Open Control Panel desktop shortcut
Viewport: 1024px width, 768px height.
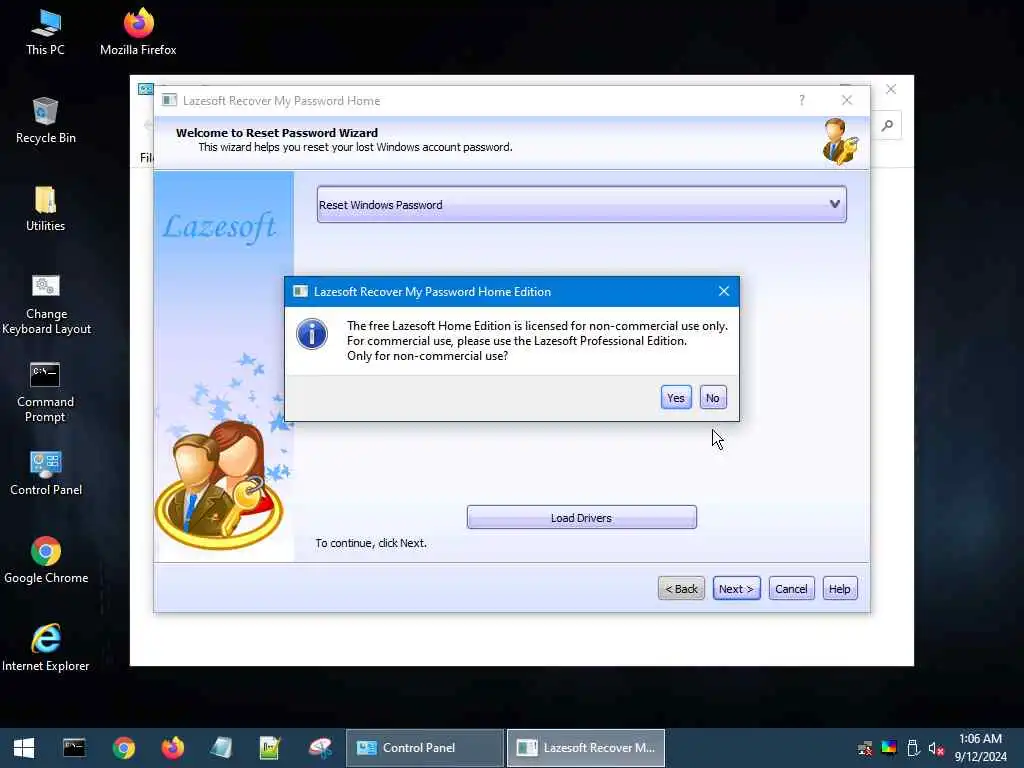pos(46,473)
